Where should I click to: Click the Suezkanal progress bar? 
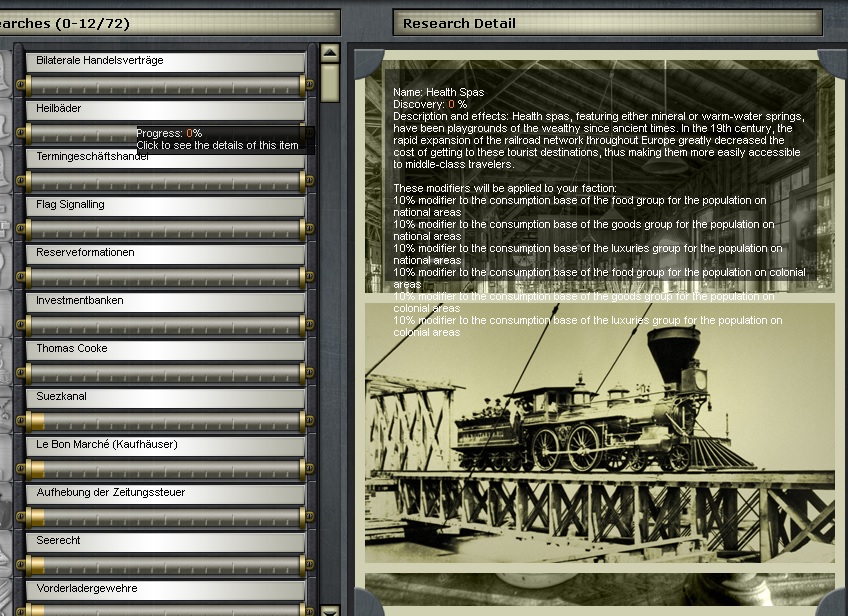click(165, 421)
